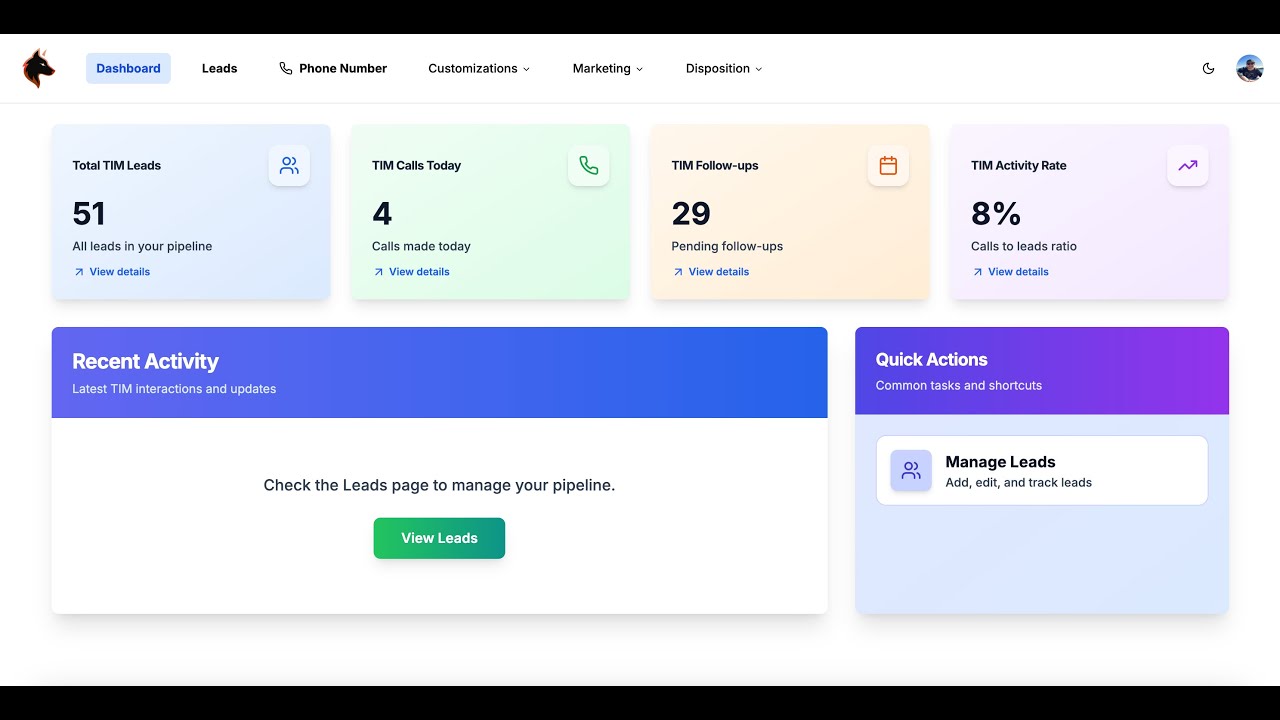Click the phone icon on TIM Calls Today card
This screenshot has height=720, width=1280.
(x=588, y=166)
